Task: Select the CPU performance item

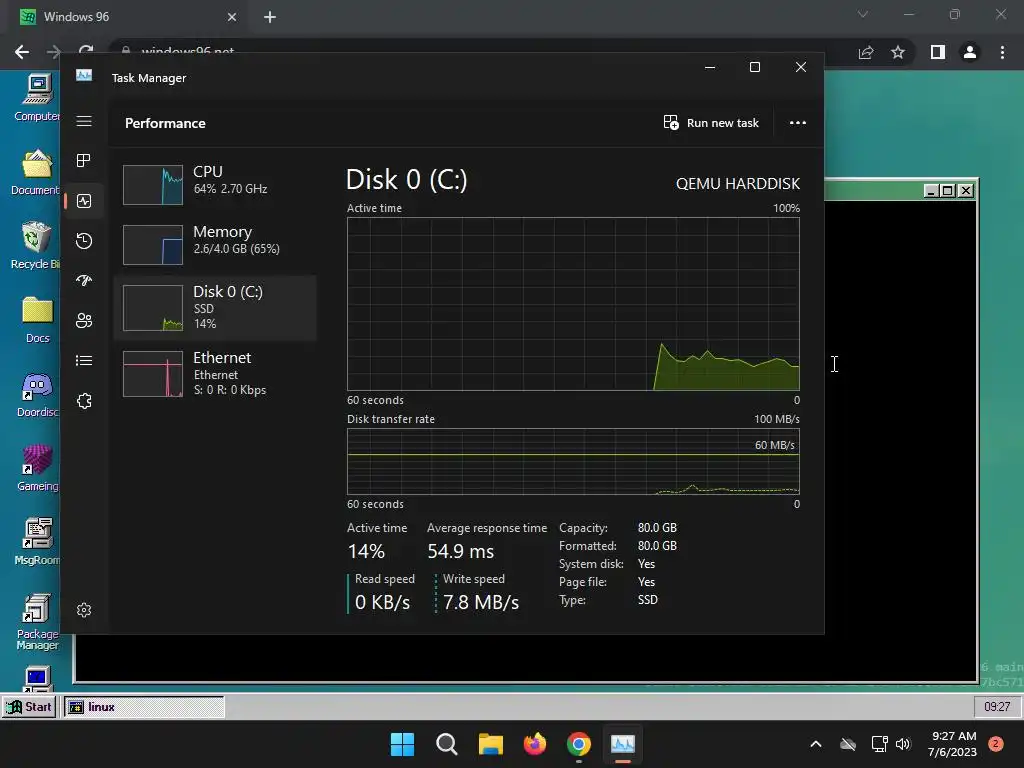Action: click(216, 184)
